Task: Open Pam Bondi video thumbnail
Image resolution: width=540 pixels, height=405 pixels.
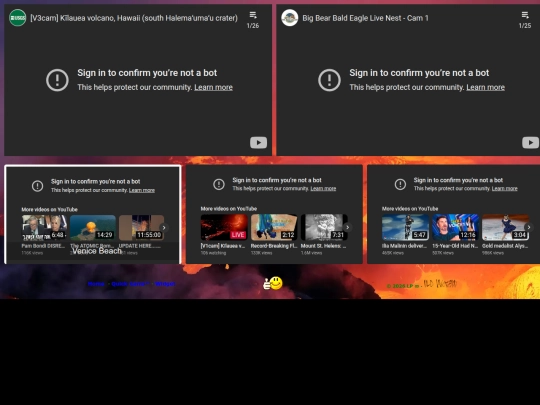Action: pos(44,228)
